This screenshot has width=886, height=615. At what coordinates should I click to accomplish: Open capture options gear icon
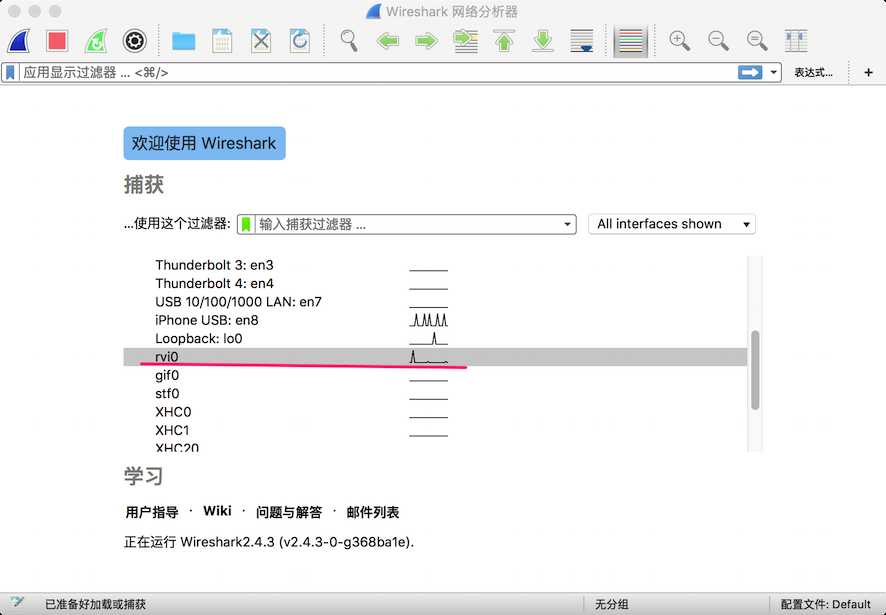pyautogui.click(x=134, y=41)
